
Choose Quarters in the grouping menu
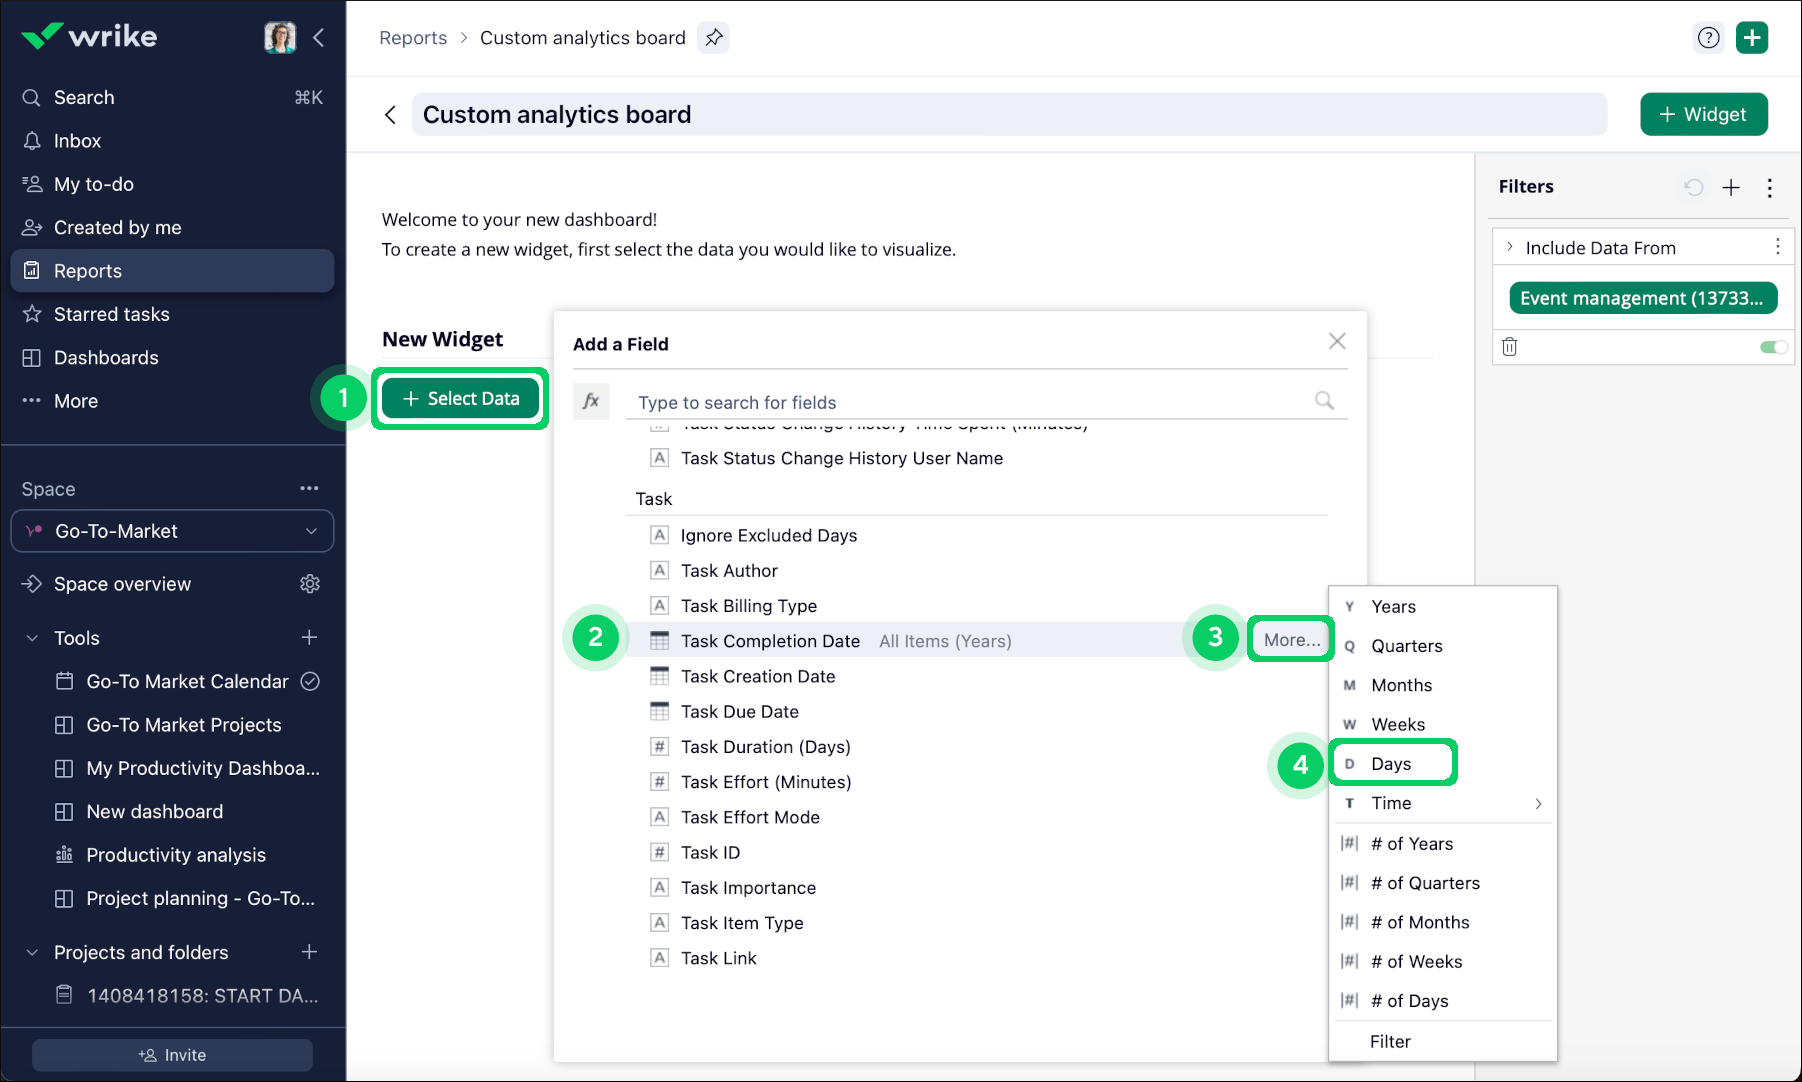click(1406, 646)
